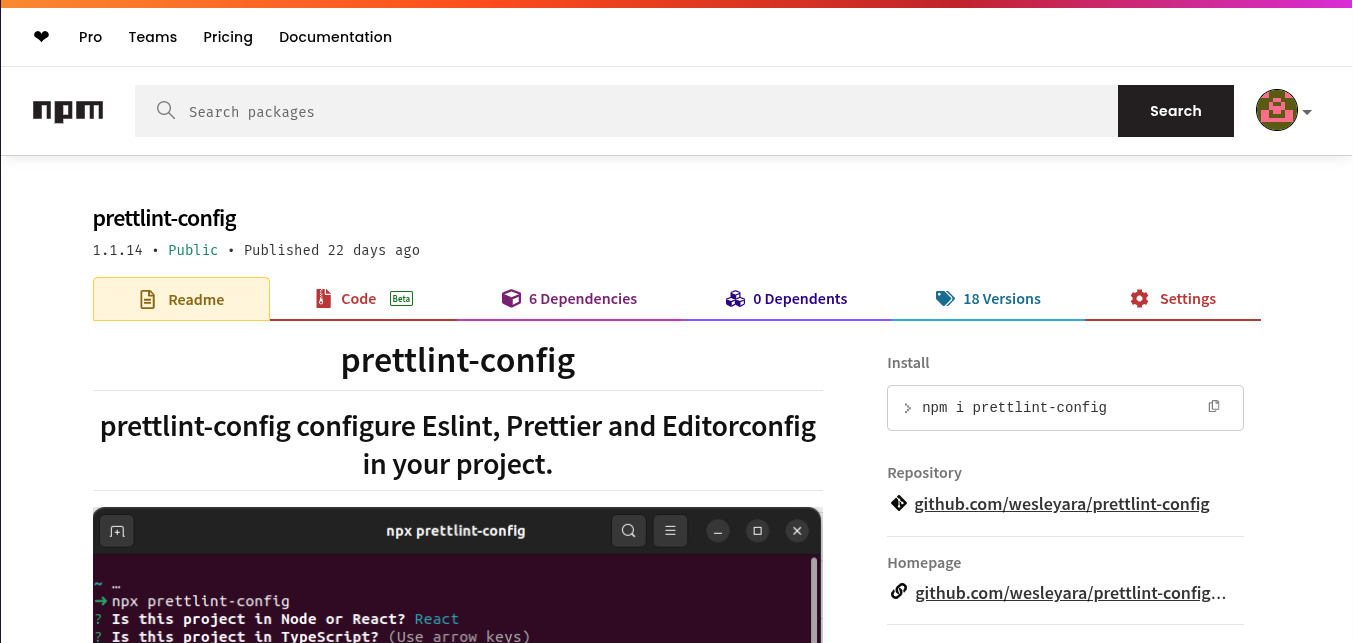Viewport: 1353px width, 643px height.
Task: Click the magnifying glass icon in the search bar
Action: (x=166, y=110)
